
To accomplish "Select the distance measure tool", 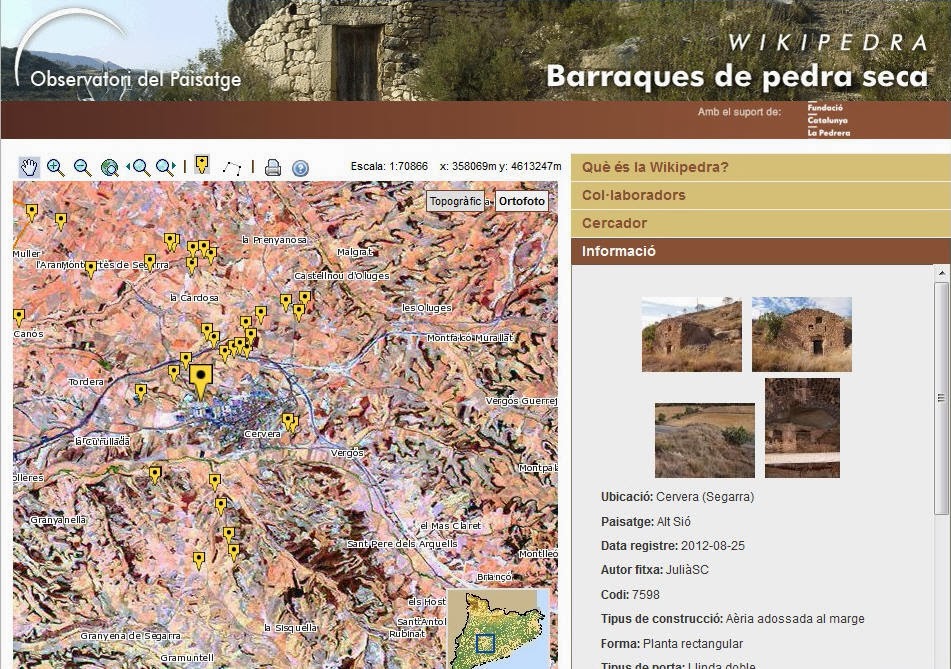I will coord(231,167).
